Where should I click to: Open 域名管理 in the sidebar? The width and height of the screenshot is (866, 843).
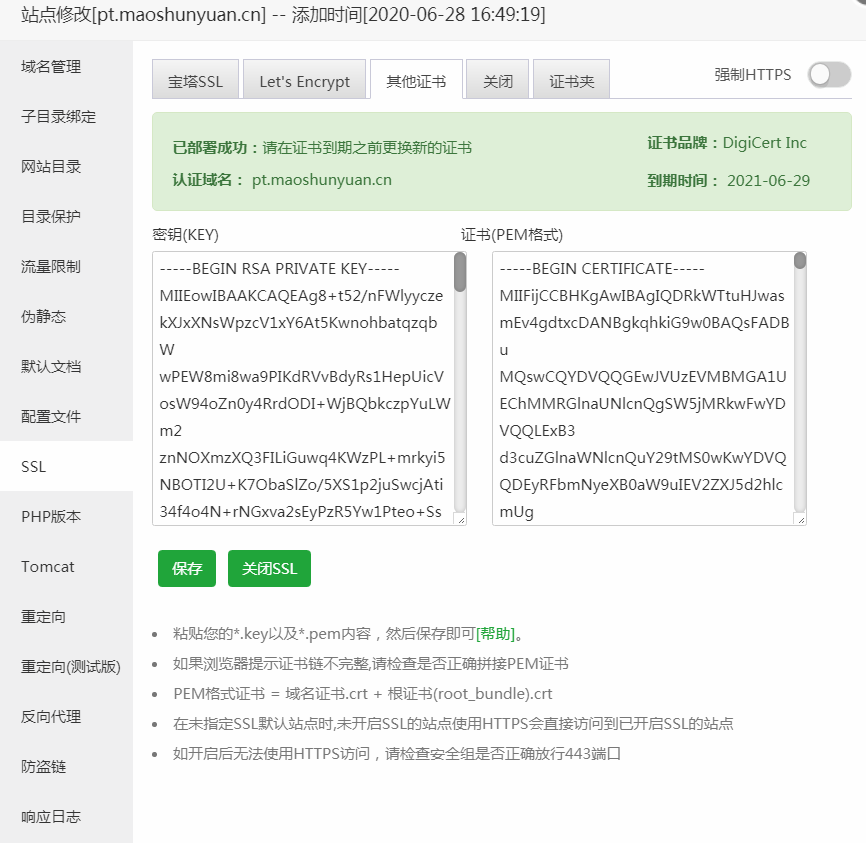pyautogui.click(x=51, y=67)
